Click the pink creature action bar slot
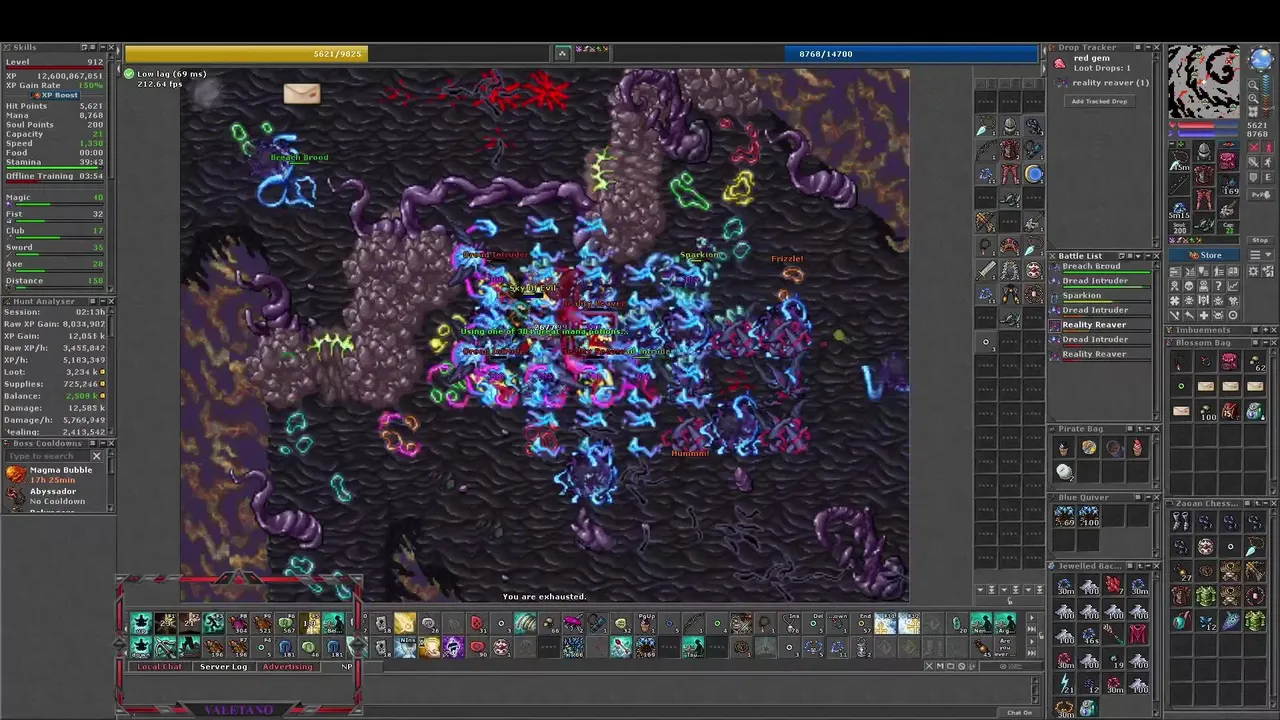1280x720 pixels. pos(572,622)
